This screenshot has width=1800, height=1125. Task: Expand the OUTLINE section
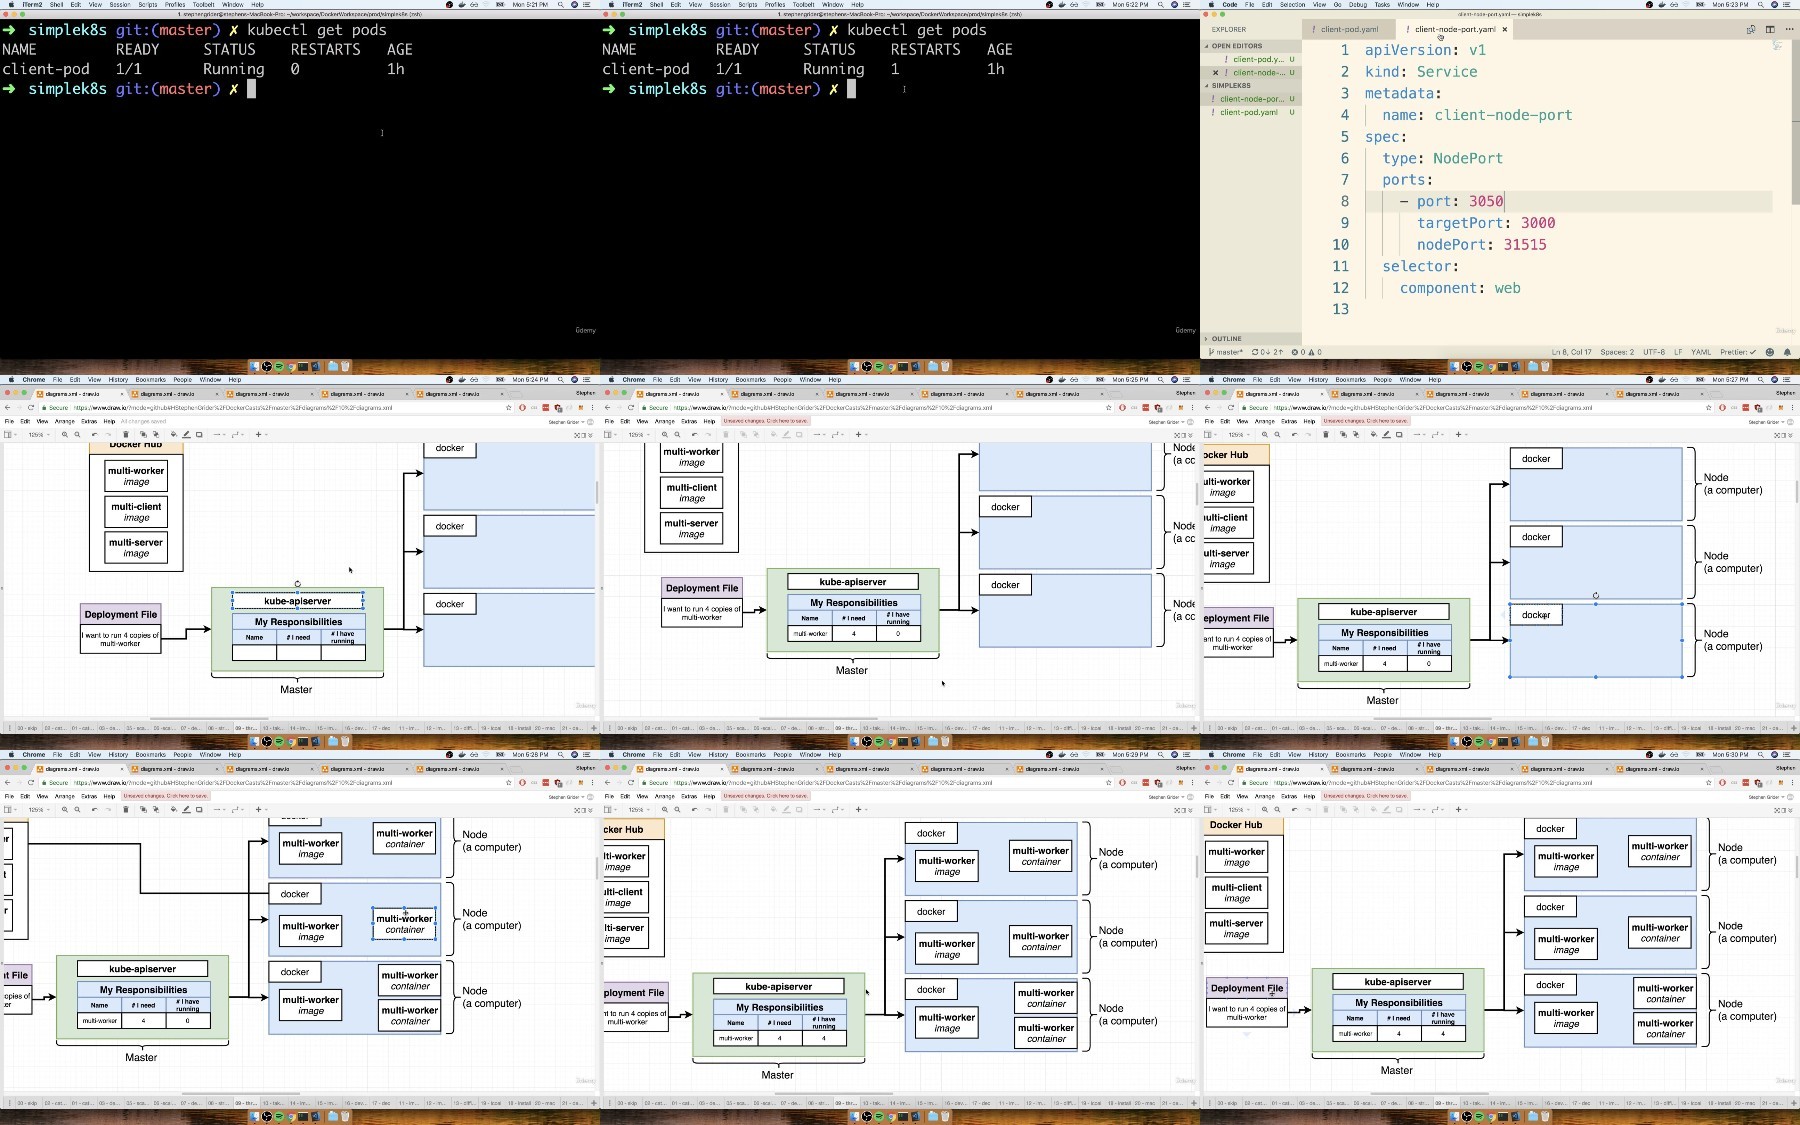coord(1225,338)
